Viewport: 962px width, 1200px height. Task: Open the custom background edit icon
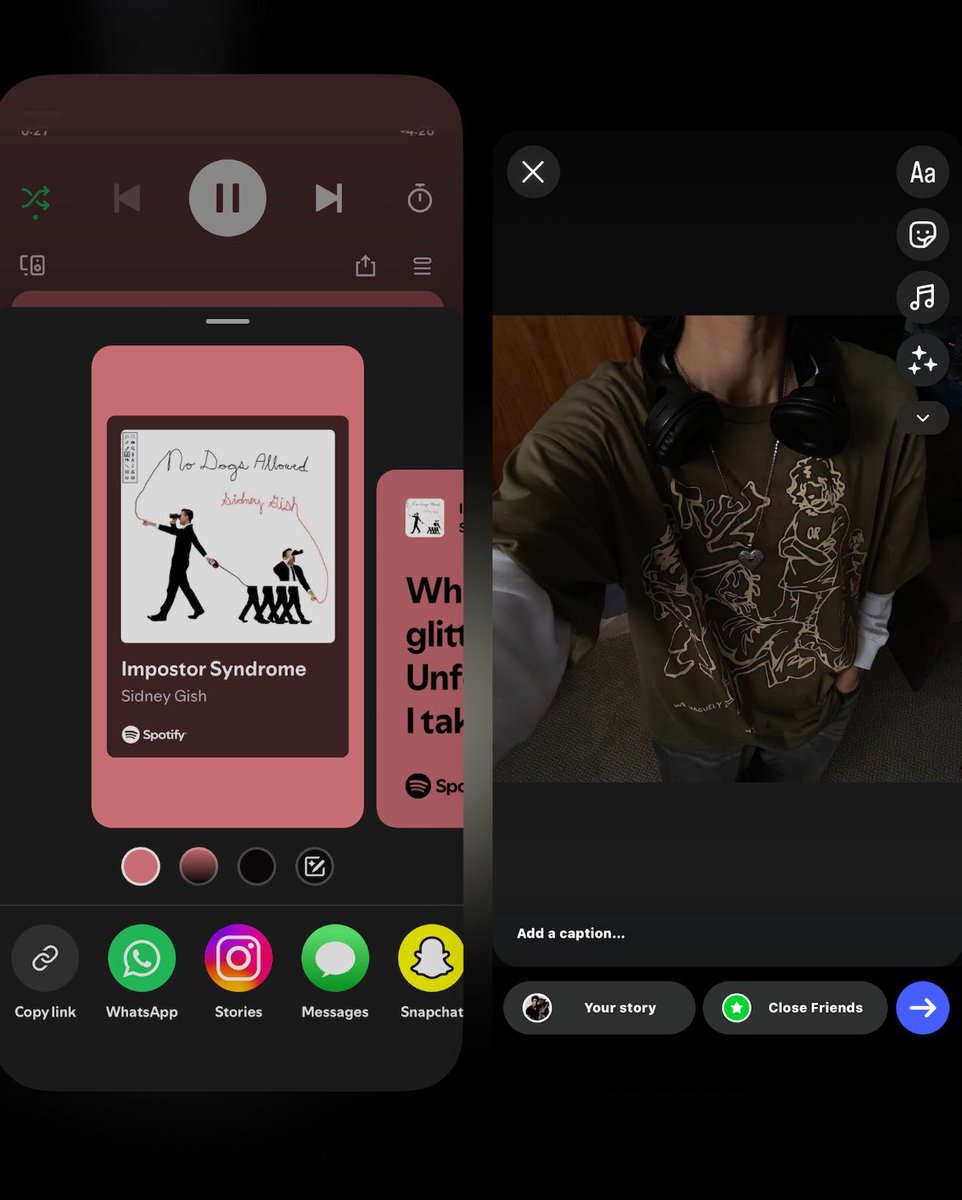(315, 866)
